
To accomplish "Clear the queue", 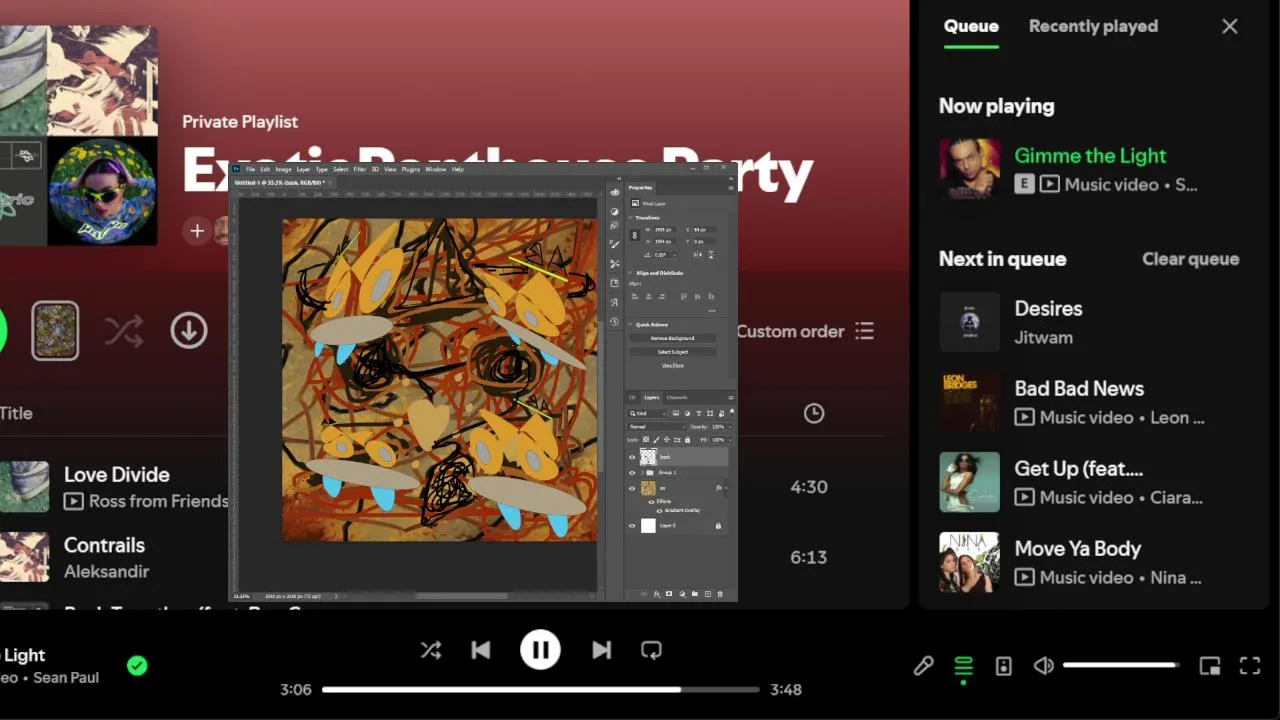I will click(1190, 259).
